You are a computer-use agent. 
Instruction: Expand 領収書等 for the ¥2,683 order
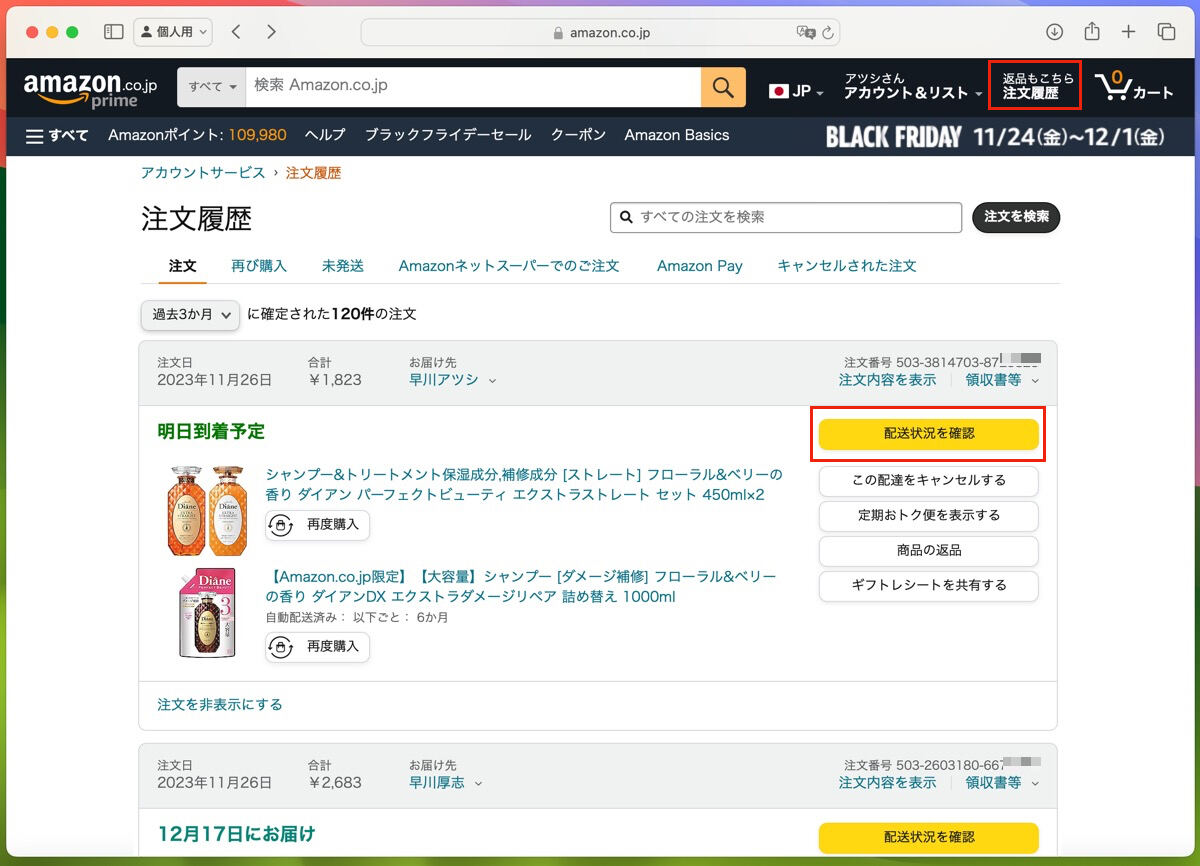[1003, 783]
